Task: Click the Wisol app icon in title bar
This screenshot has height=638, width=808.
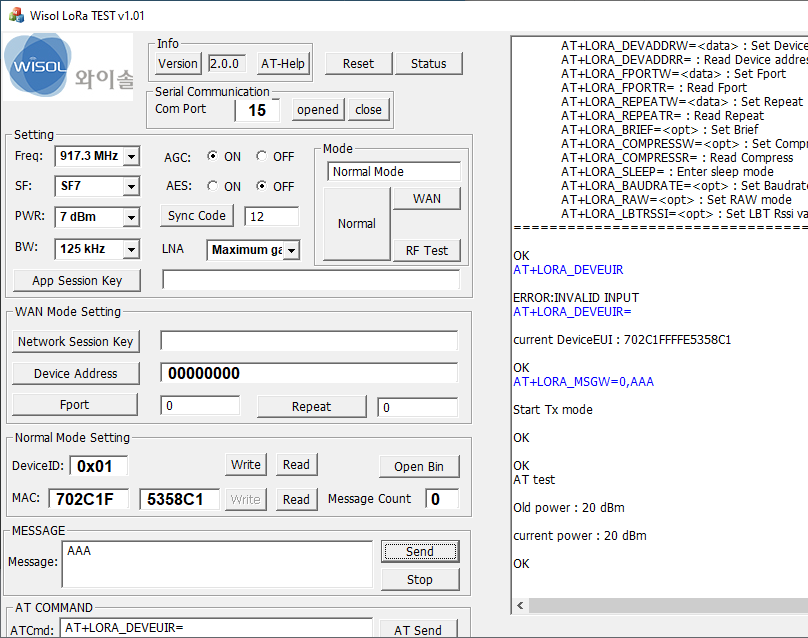Action: click(16, 15)
